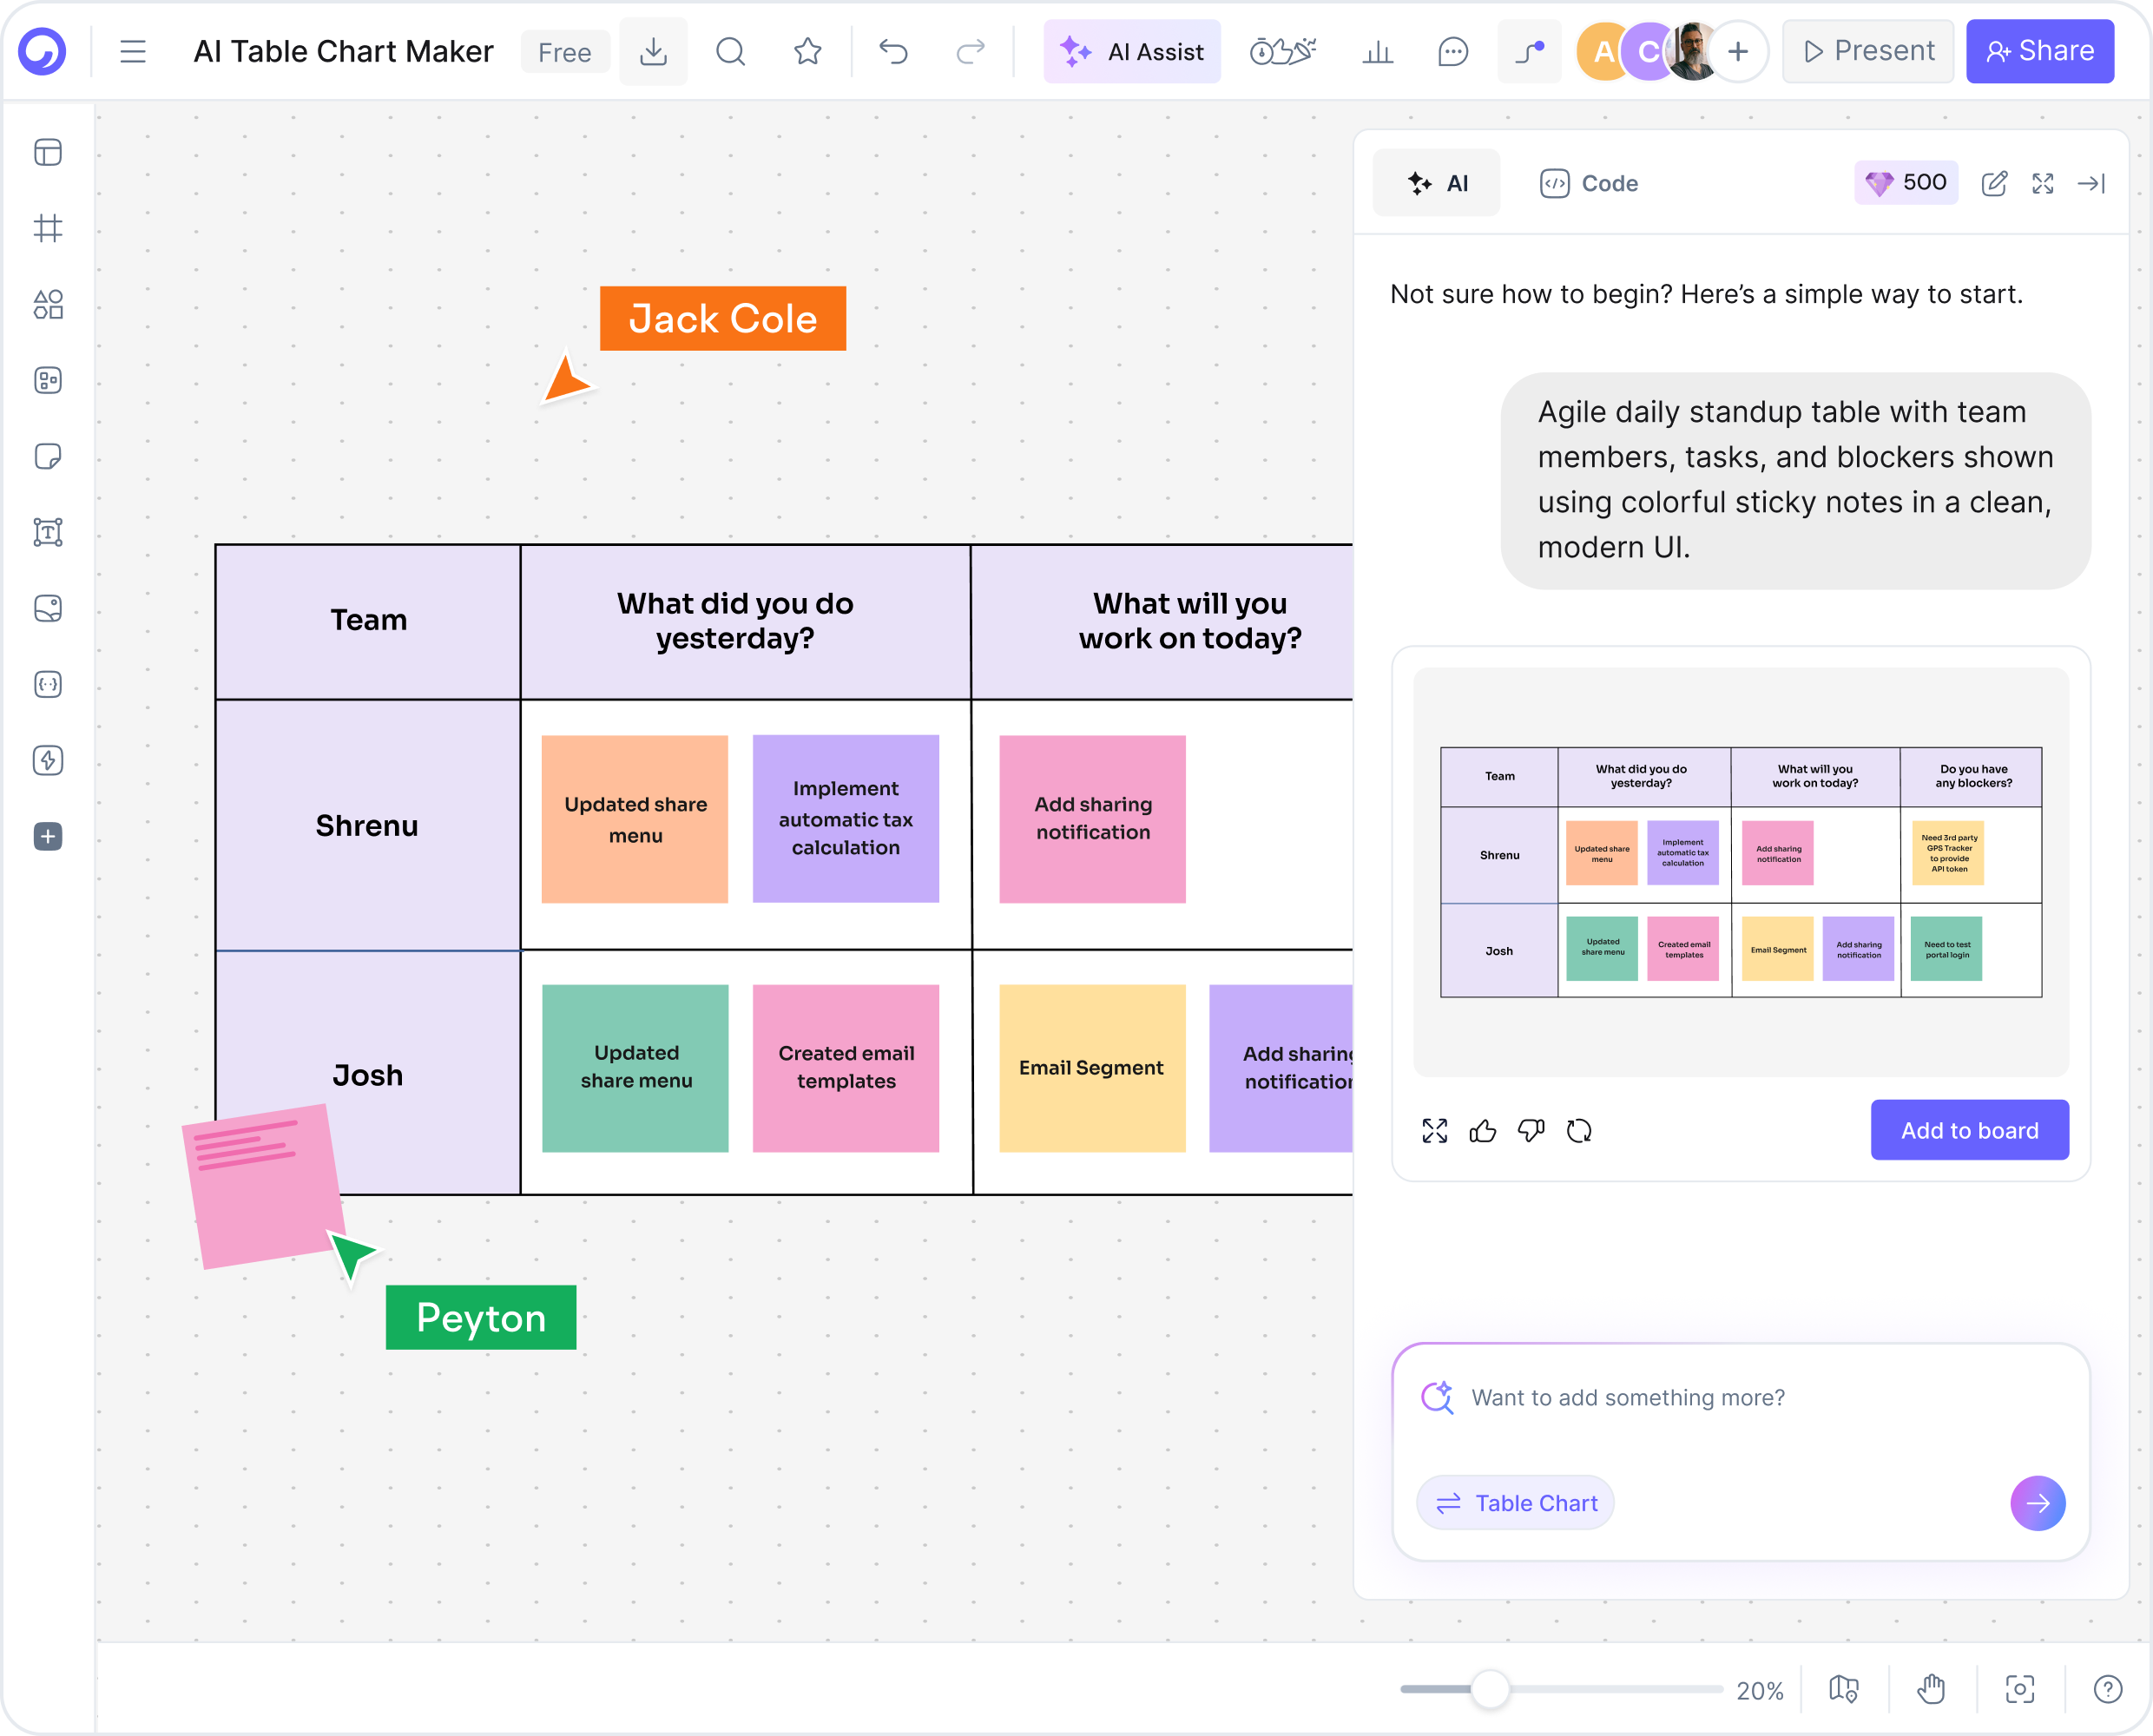Open the shapes library tool
The width and height of the screenshot is (2153, 1736).
[48, 305]
